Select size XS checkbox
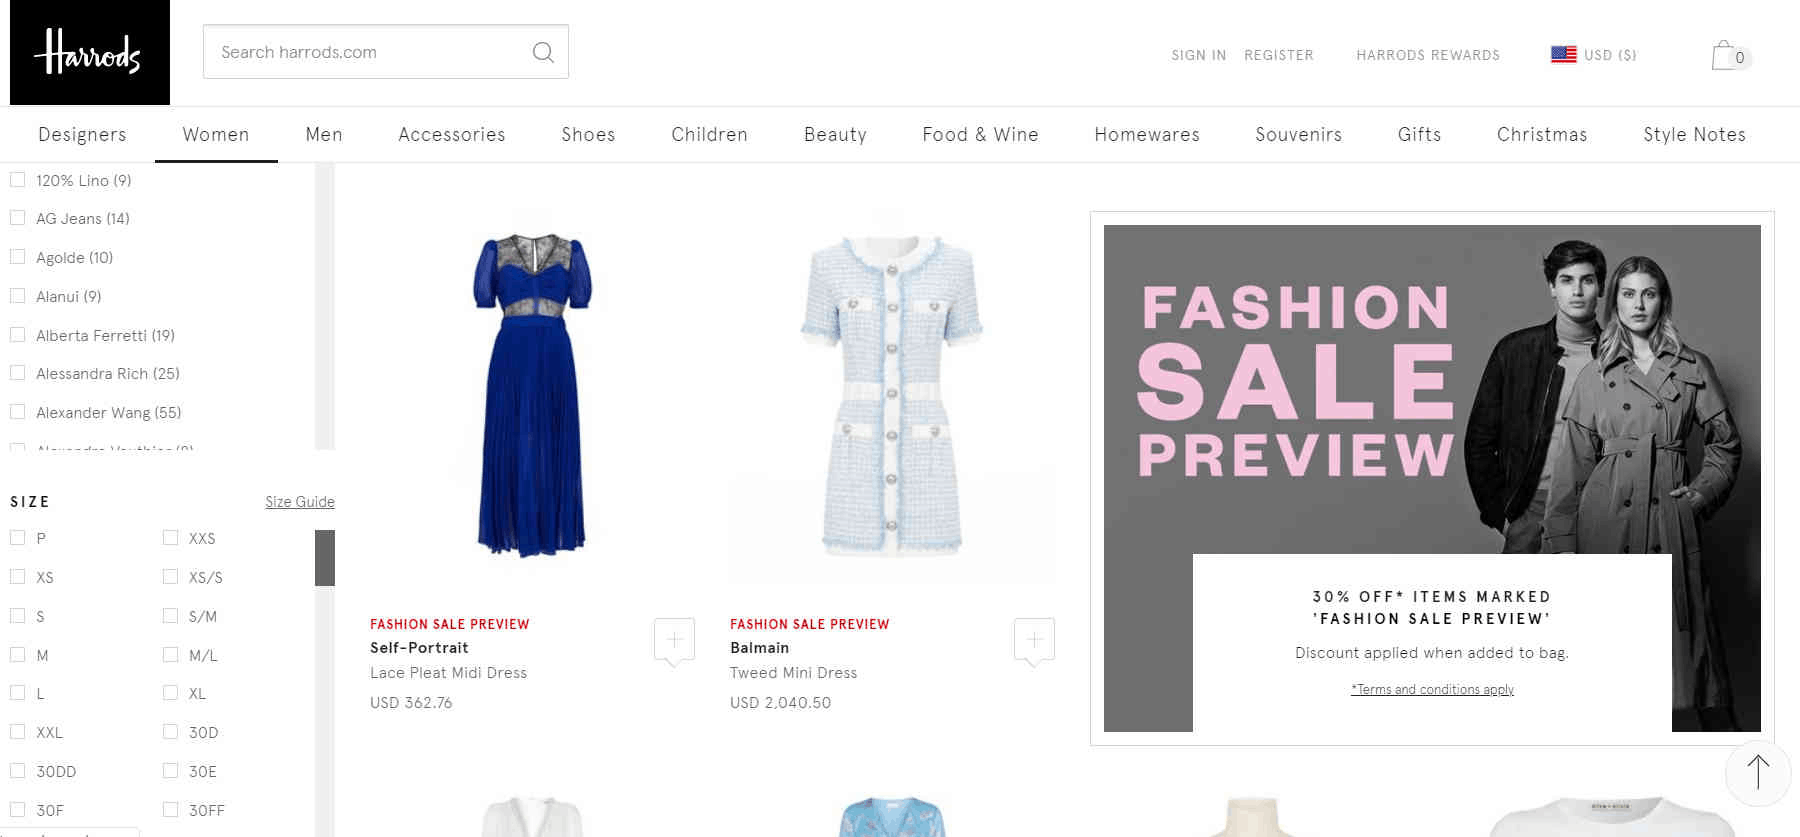 (17, 577)
